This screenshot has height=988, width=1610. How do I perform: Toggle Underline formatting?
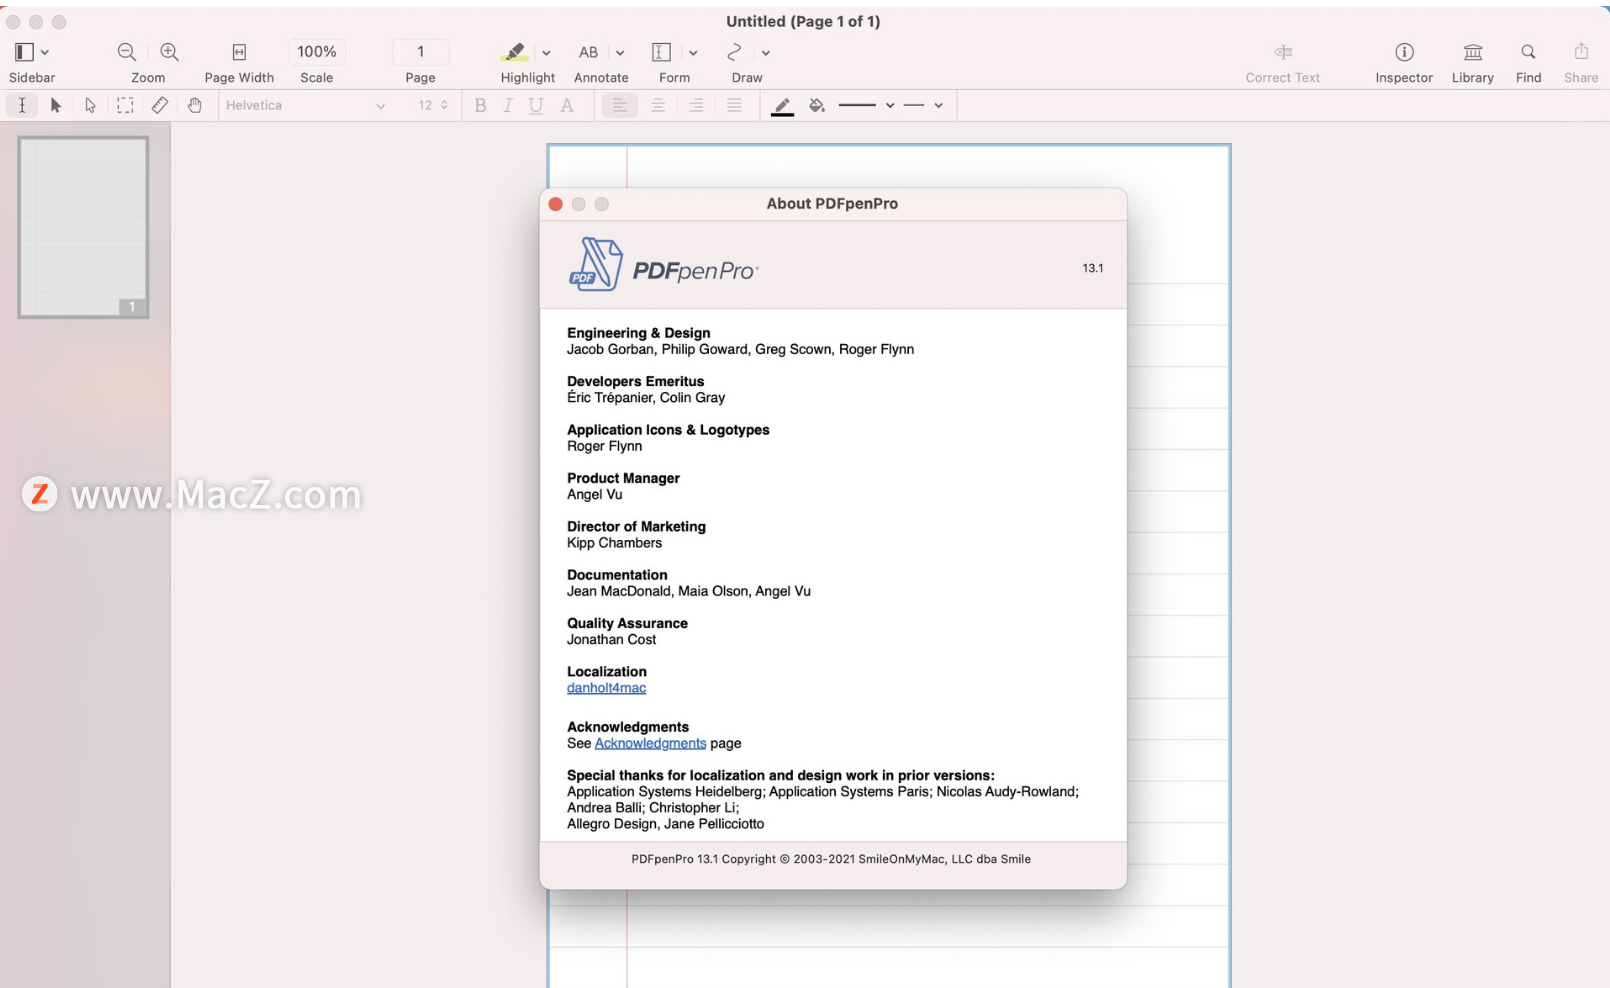(x=536, y=105)
